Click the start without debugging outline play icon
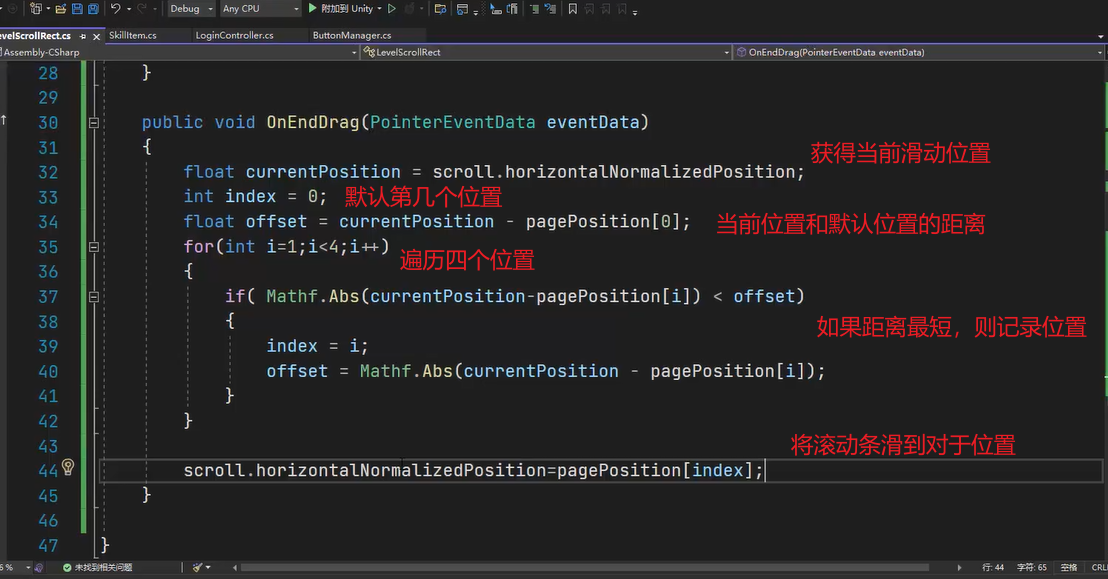Viewport: 1108px width, 579px height. pyautogui.click(x=392, y=9)
